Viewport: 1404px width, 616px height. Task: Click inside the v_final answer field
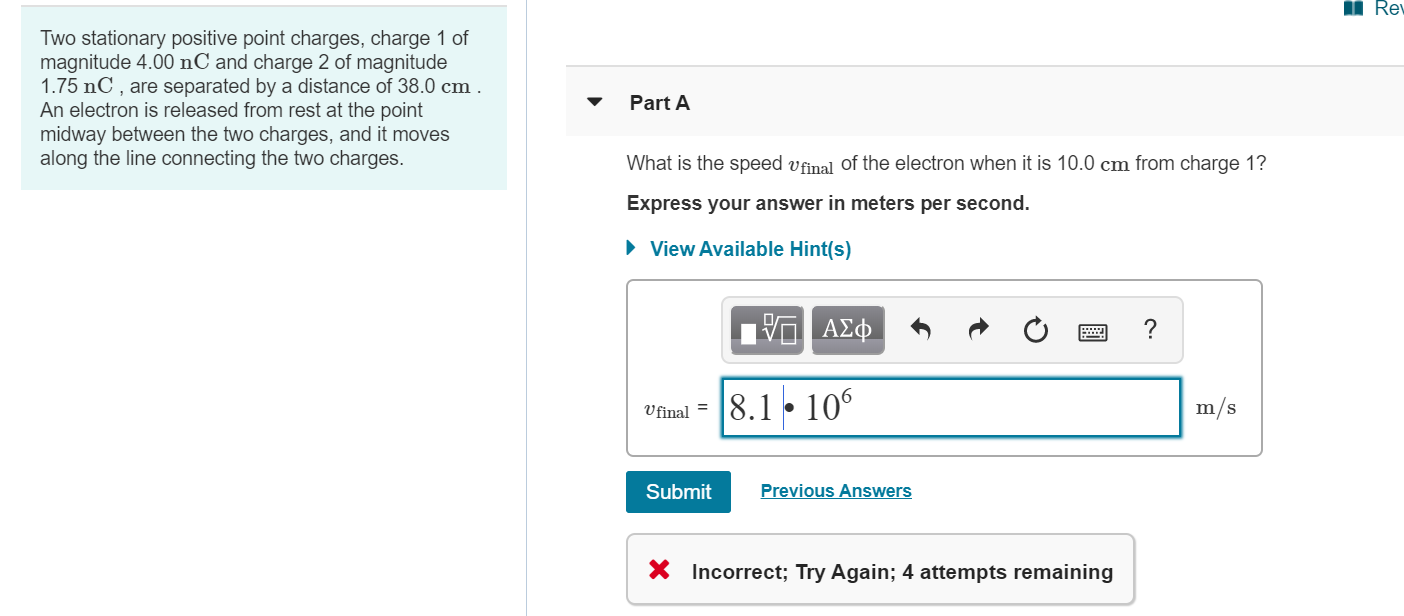pyautogui.click(x=951, y=407)
